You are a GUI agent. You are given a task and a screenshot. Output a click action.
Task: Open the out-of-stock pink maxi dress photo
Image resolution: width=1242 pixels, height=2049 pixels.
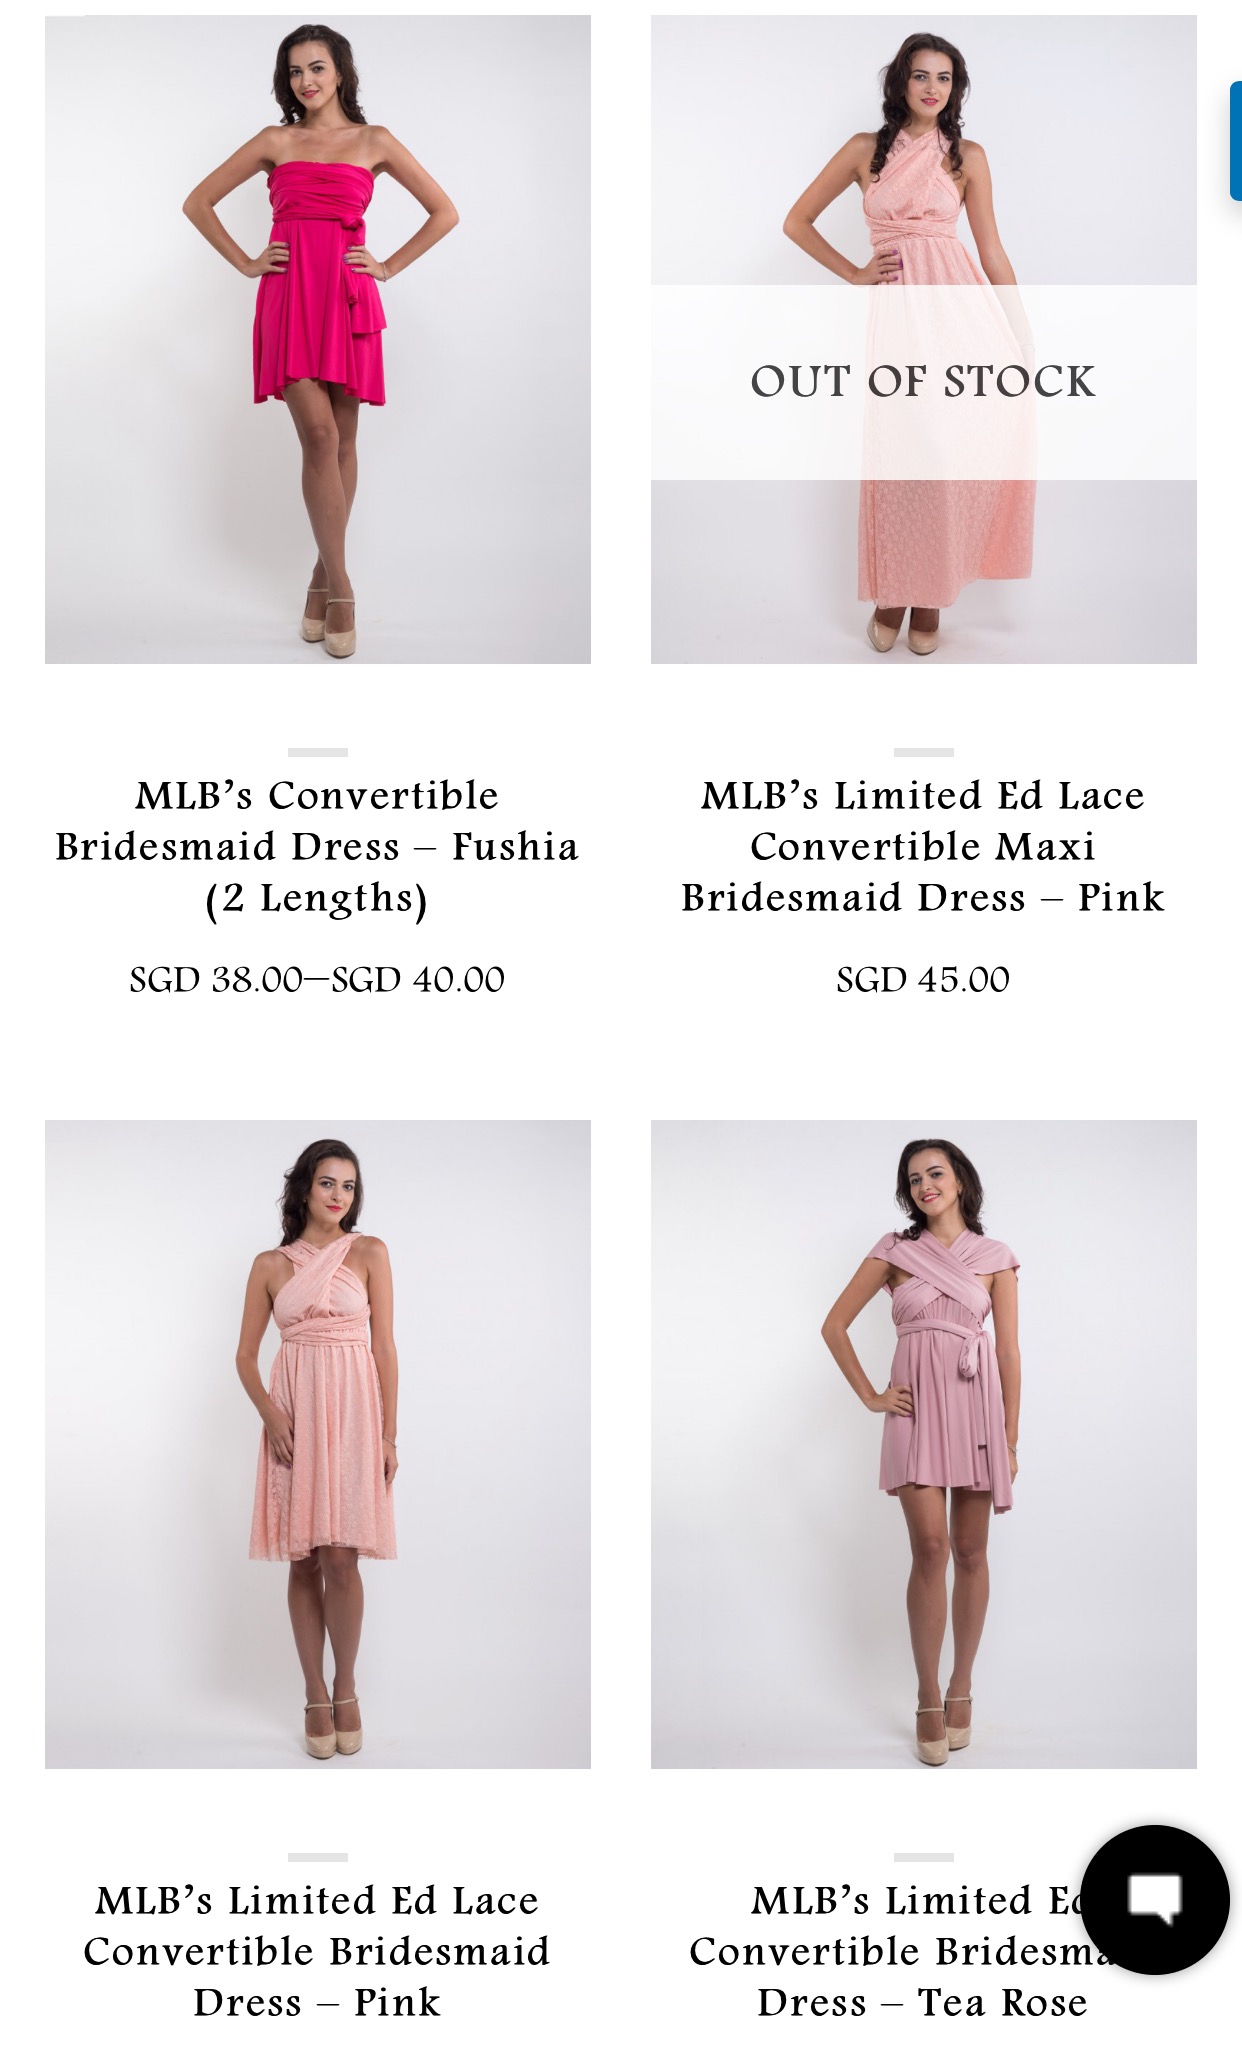pos(924,339)
